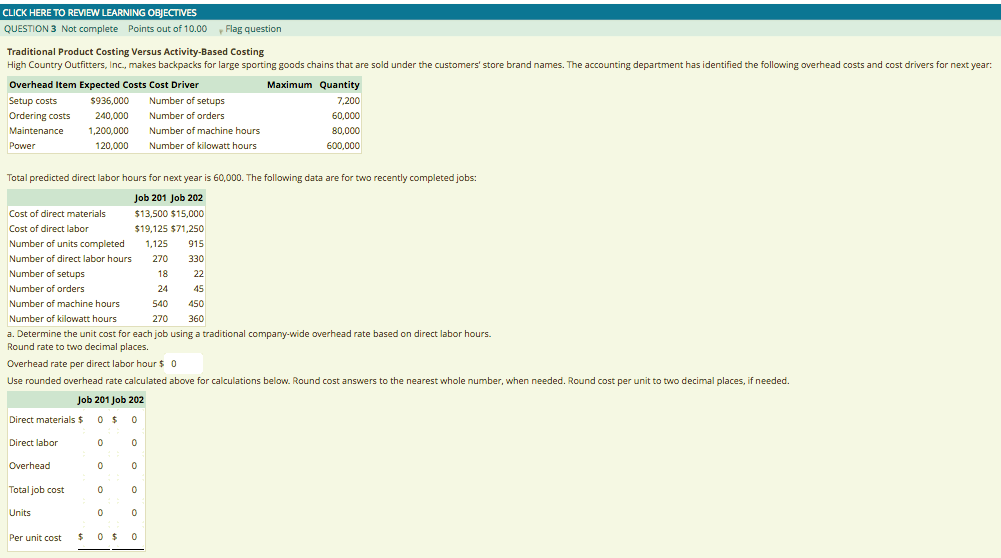This screenshot has width=1001, height=558.
Task: Select the Job 201 Direct labor input
Action: (x=97, y=443)
